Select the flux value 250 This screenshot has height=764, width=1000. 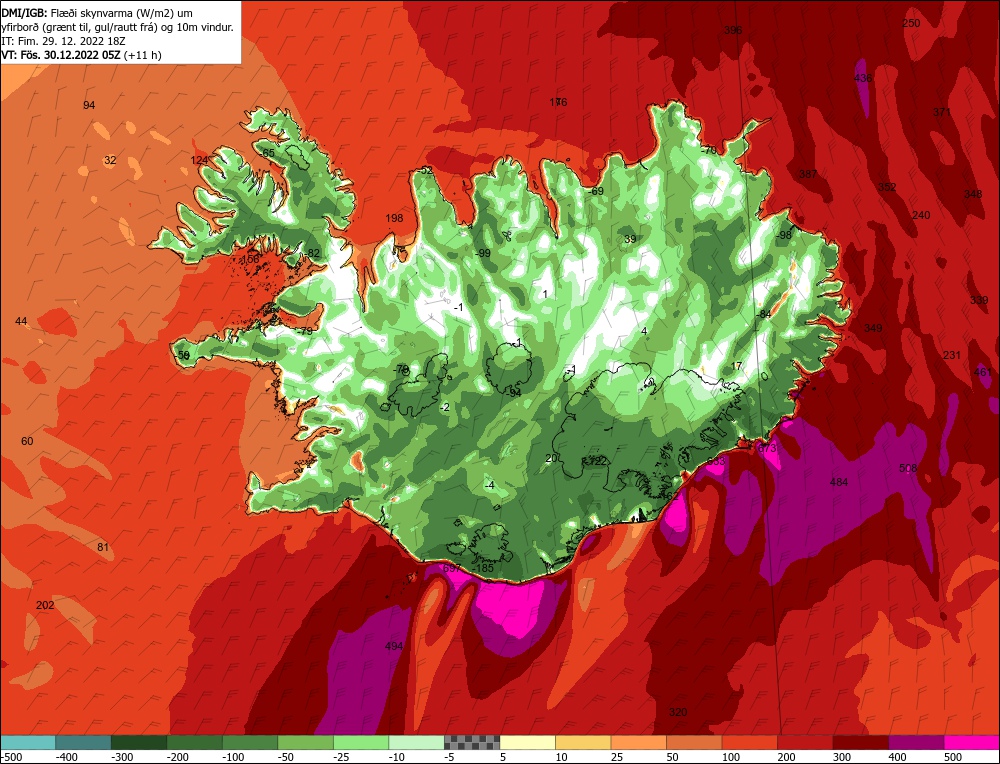click(x=911, y=24)
